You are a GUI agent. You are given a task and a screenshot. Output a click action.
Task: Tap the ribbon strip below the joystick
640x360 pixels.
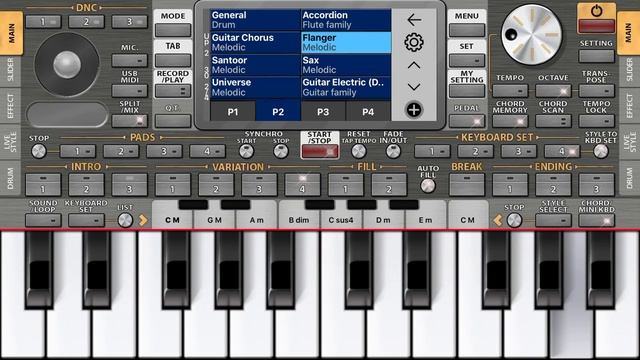67,114
